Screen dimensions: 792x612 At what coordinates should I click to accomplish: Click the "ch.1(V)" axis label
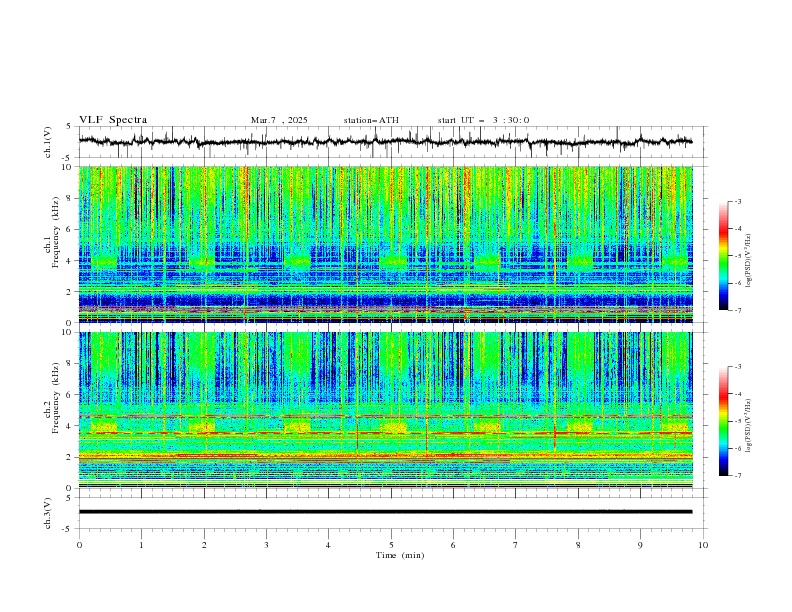[x=48, y=142]
